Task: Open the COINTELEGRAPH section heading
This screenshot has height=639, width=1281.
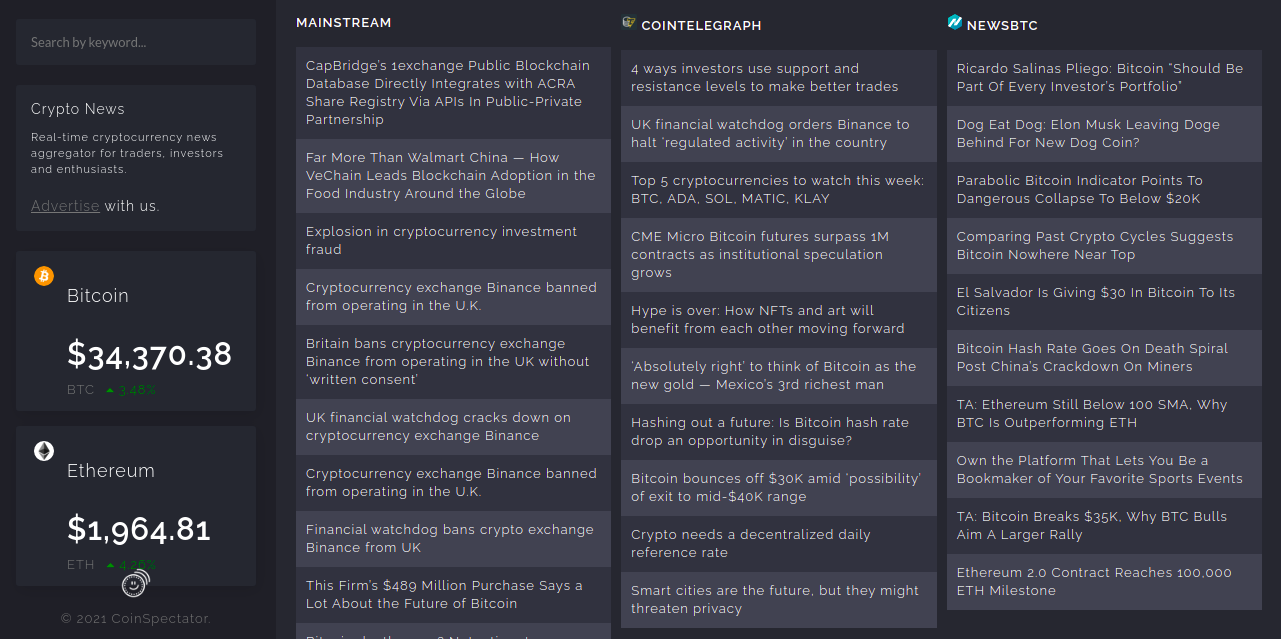Action: pos(701,25)
